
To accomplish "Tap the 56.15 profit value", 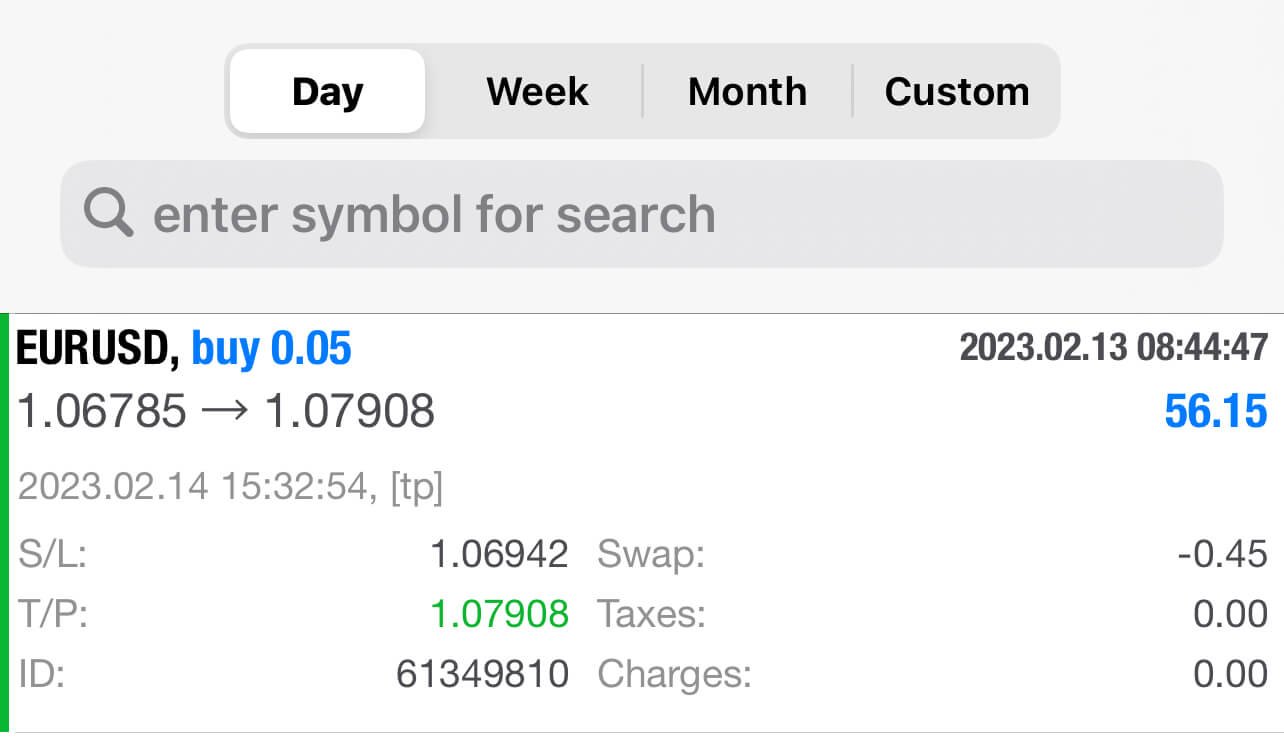I will click(x=1216, y=411).
